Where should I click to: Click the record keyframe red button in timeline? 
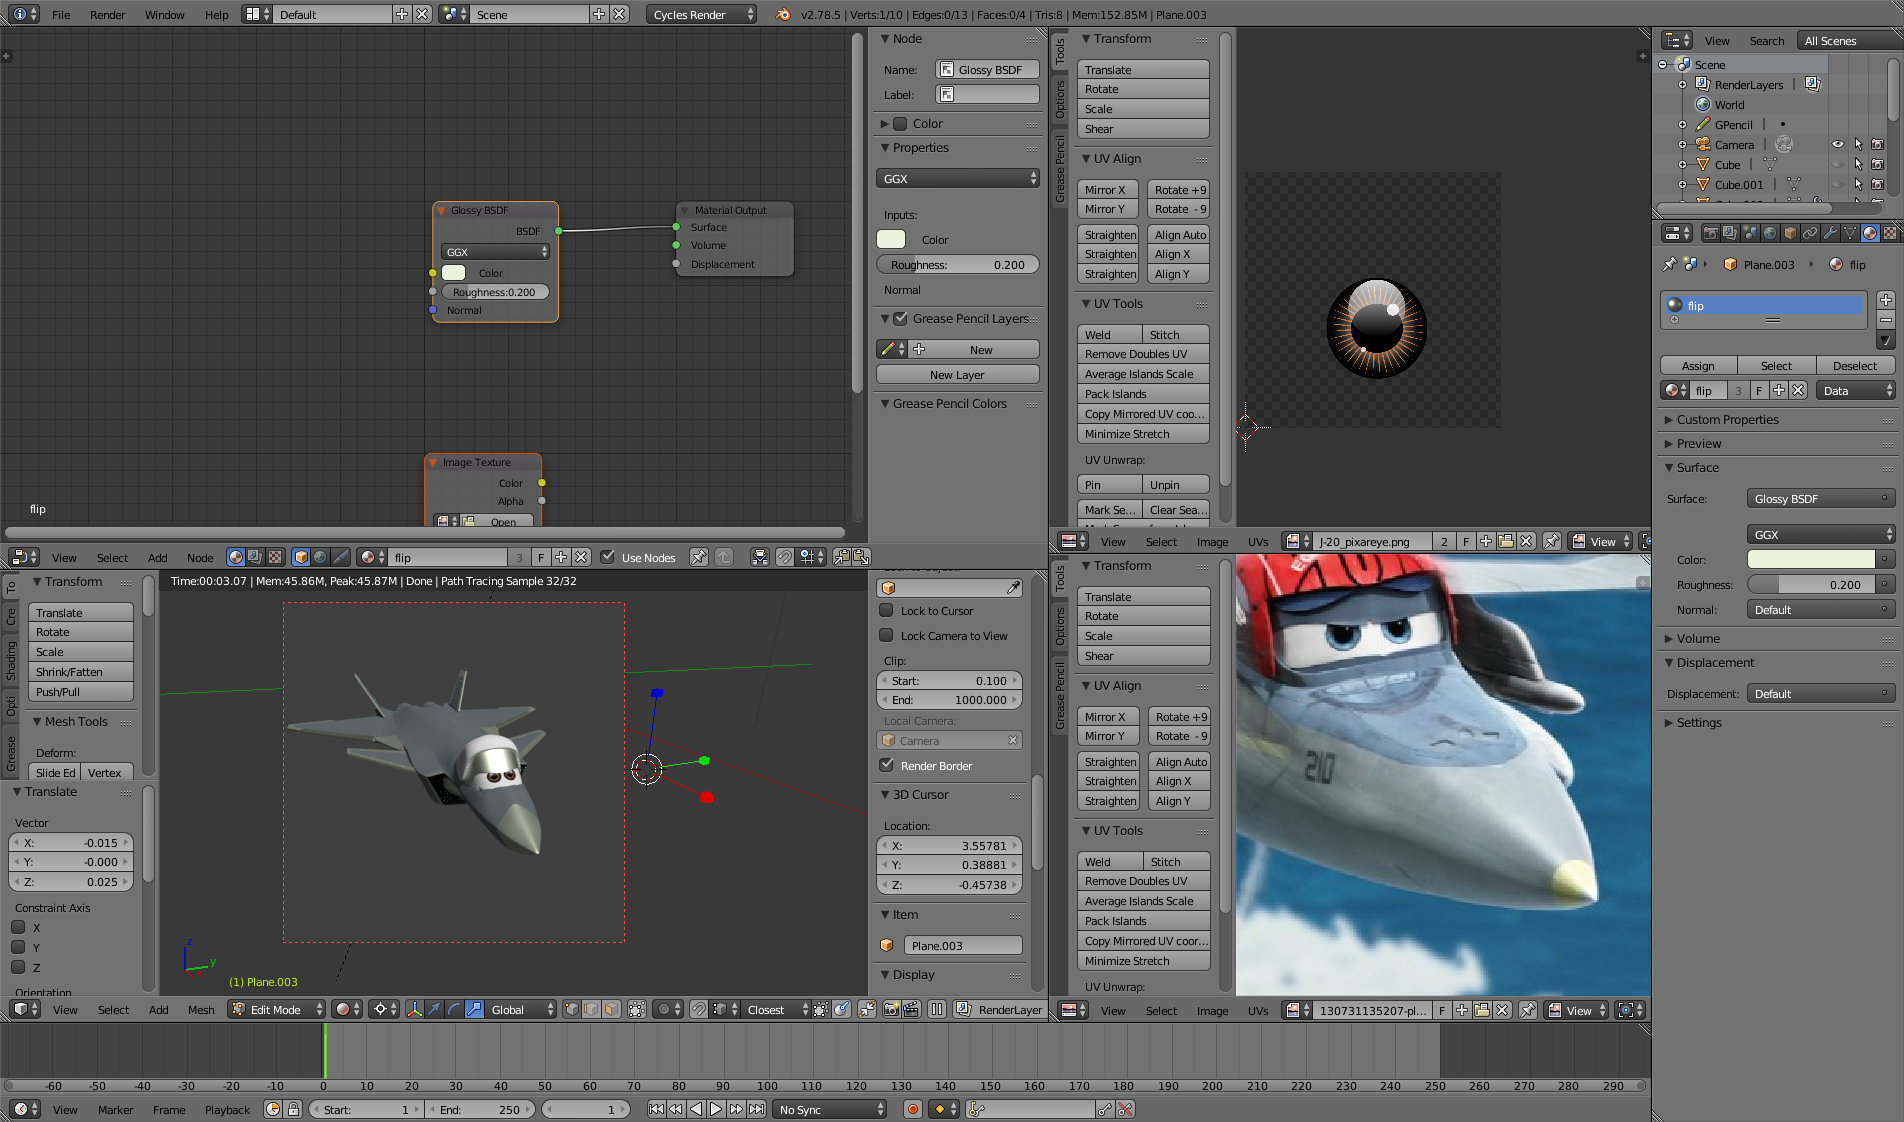point(912,1110)
